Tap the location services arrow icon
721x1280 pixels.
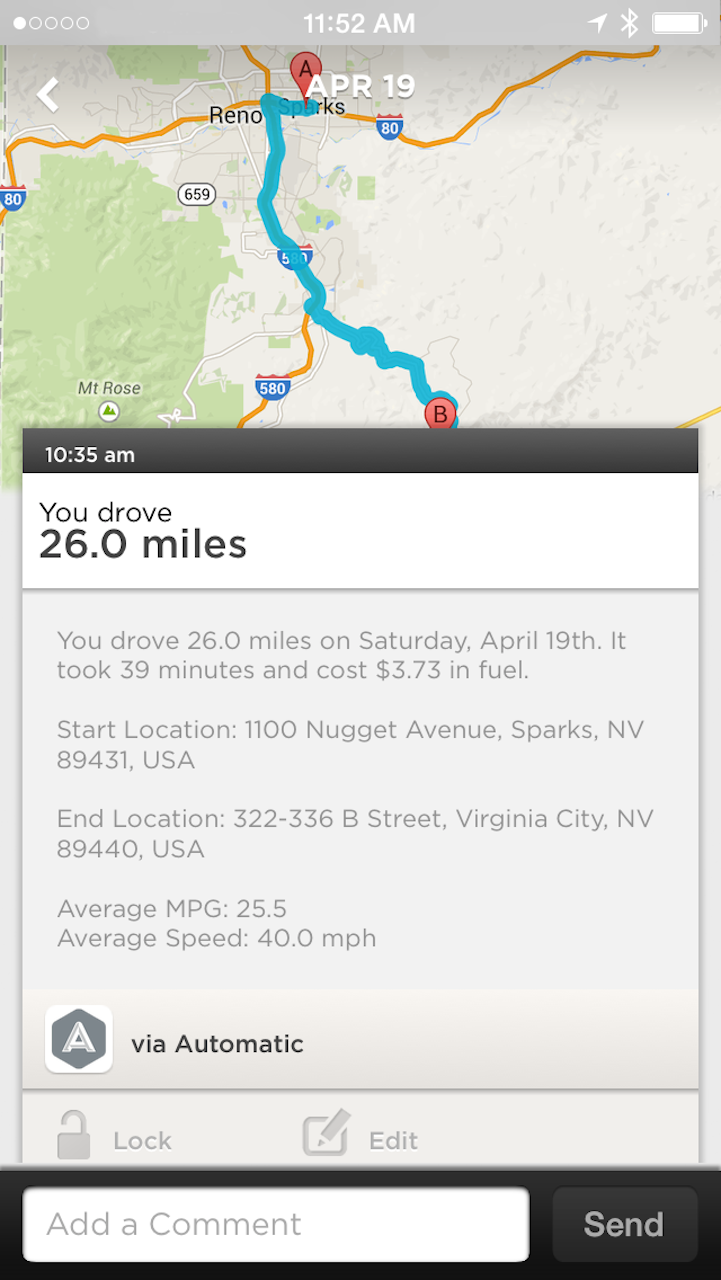[x=597, y=23]
